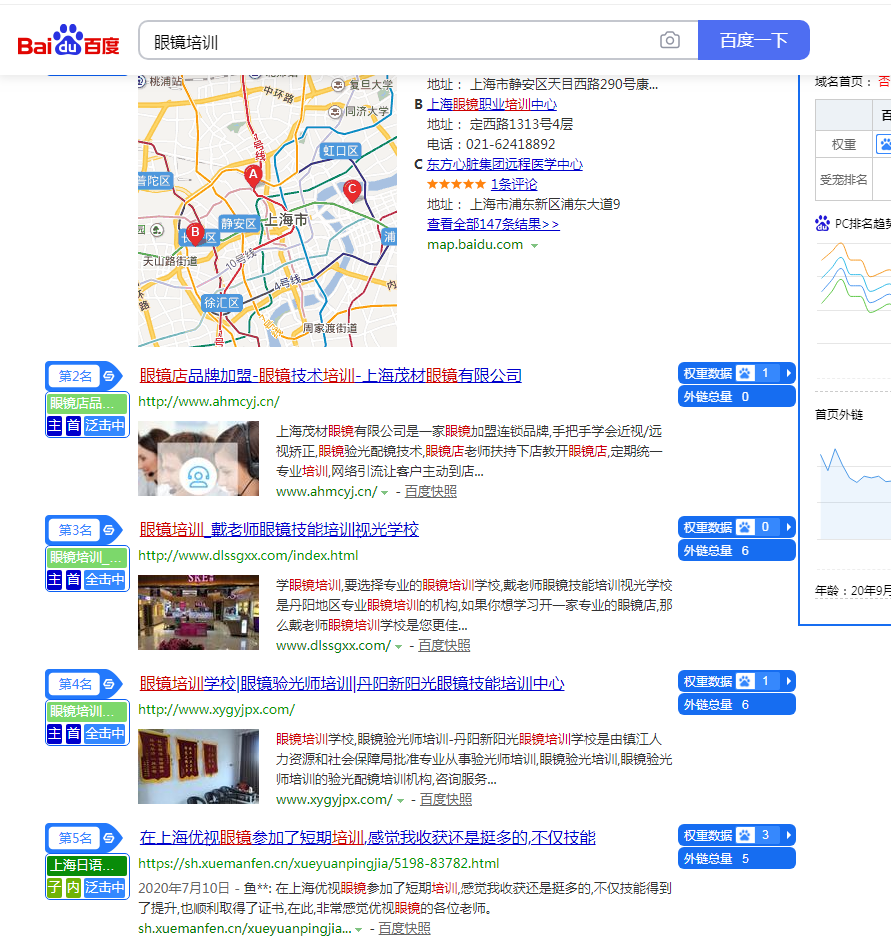
Task: Click the swirl icon beside 第2名
Action: [x=109, y=376]
